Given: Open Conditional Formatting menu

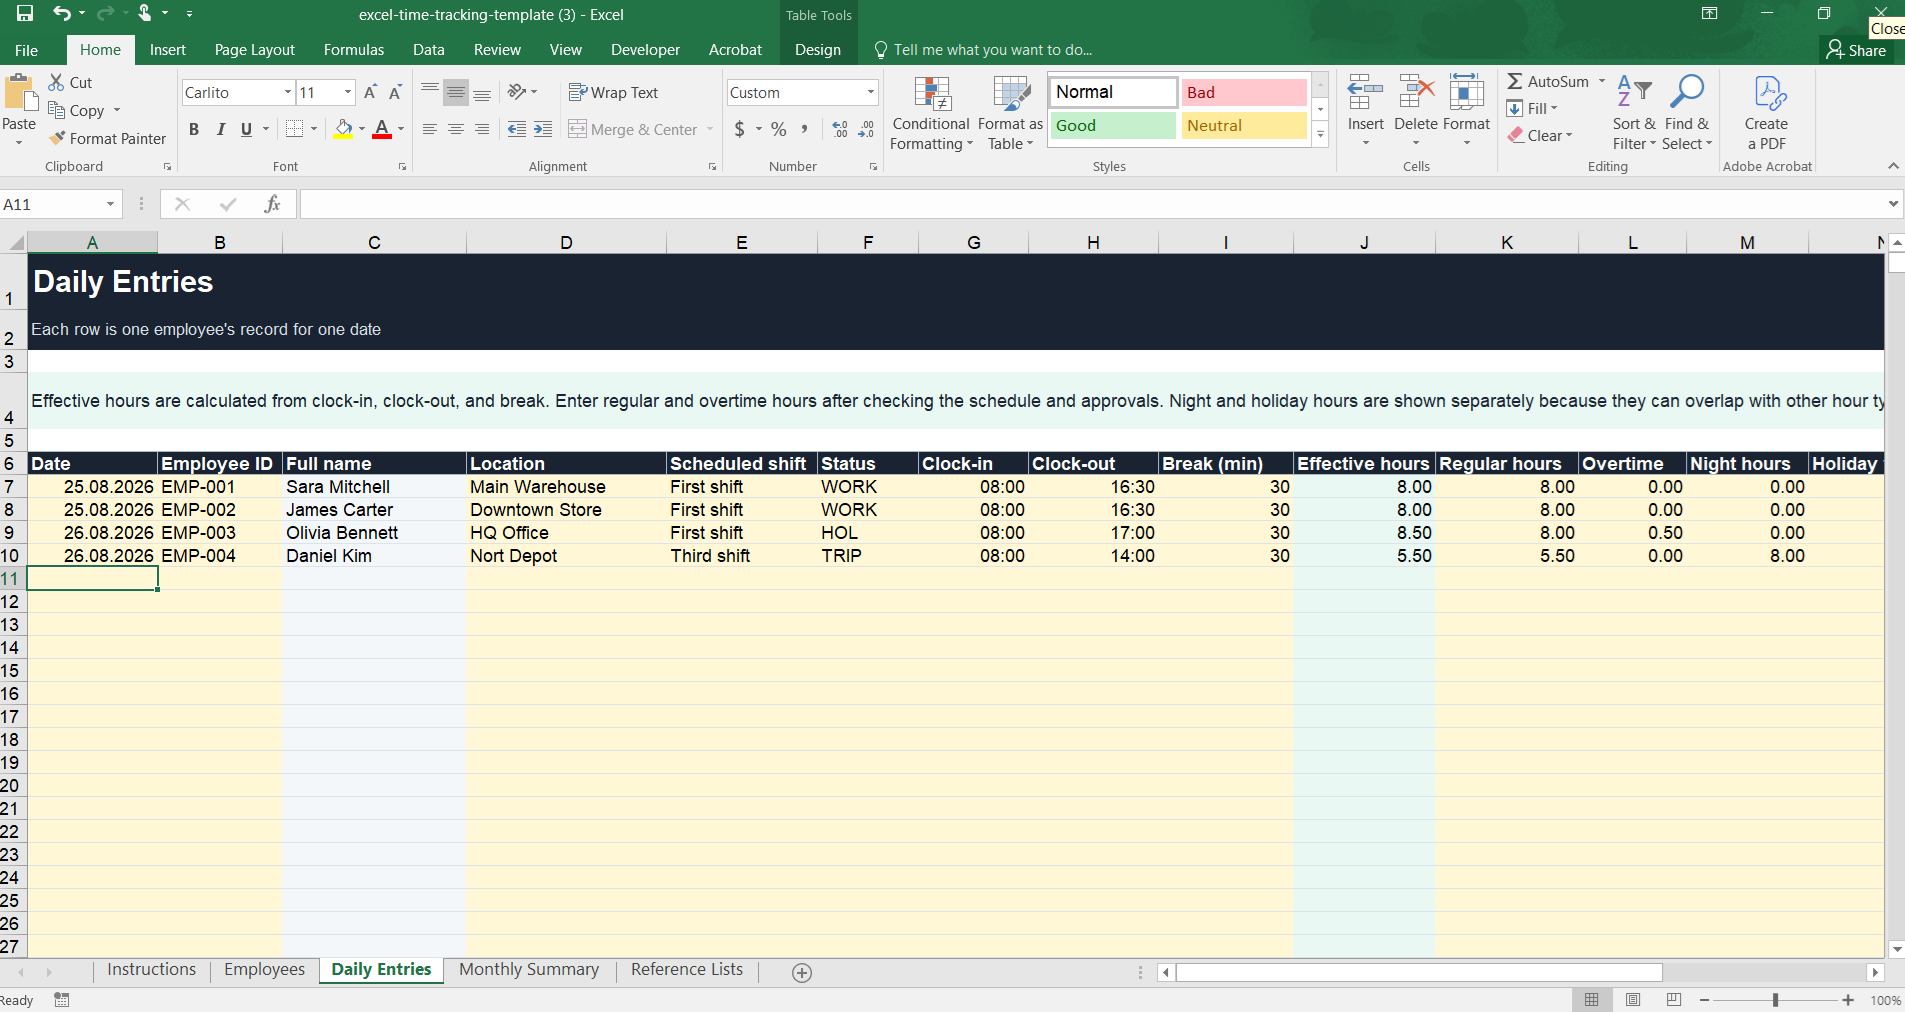Looking at the screenshot, I should (931, 114).
